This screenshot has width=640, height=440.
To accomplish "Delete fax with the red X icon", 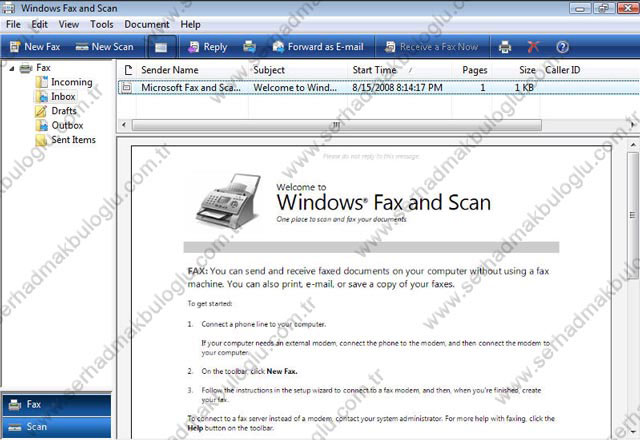I will (533, 47).
